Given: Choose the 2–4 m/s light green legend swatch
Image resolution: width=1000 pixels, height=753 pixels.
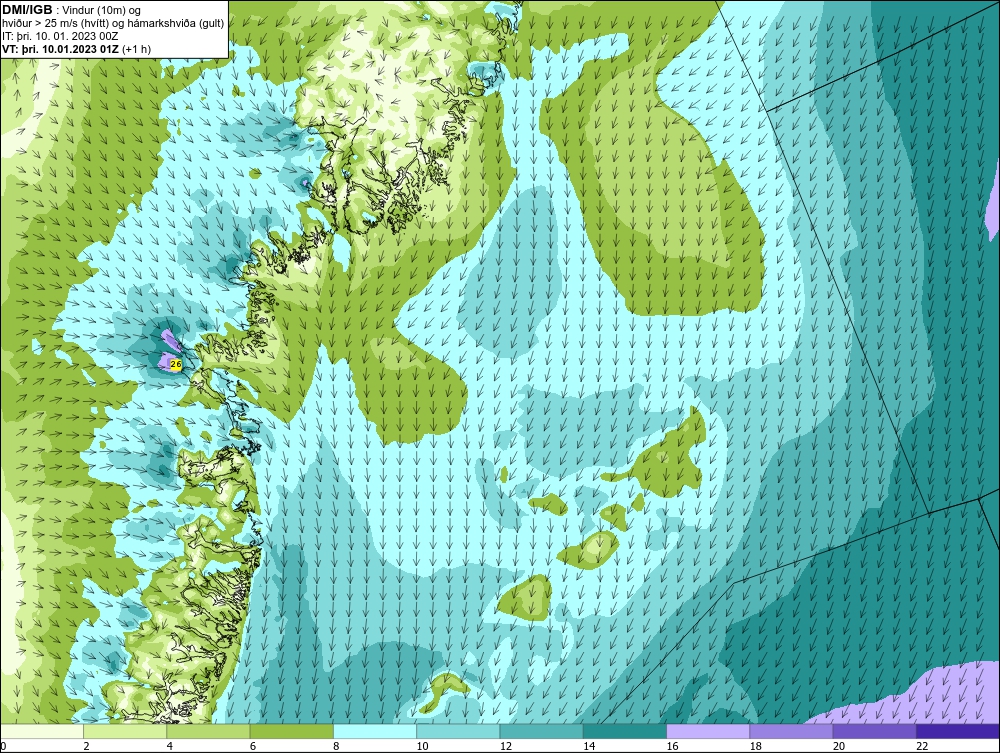Looking at the screenshot, I should pyautogui.click(x=125, y=731).
